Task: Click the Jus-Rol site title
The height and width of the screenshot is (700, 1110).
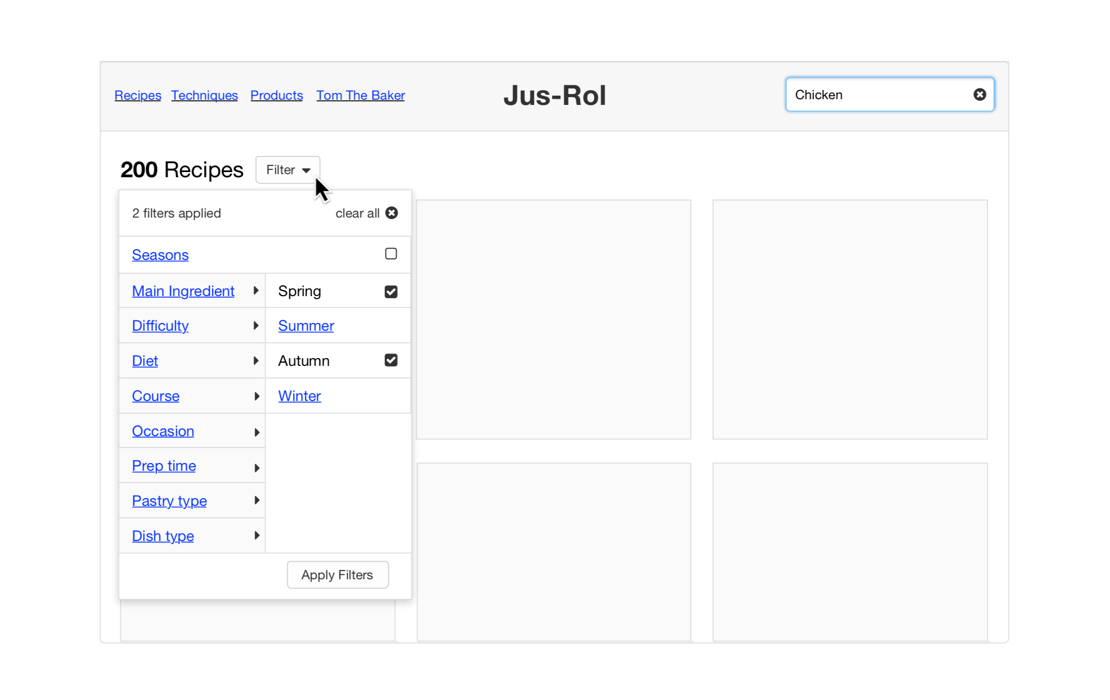Action: click(x=554, y=96)
